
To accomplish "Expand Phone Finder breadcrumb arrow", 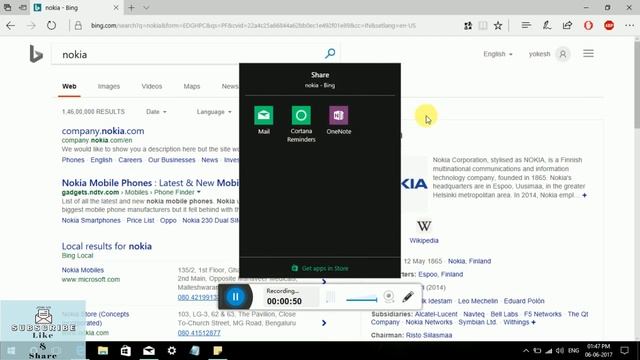I will 199,192.
